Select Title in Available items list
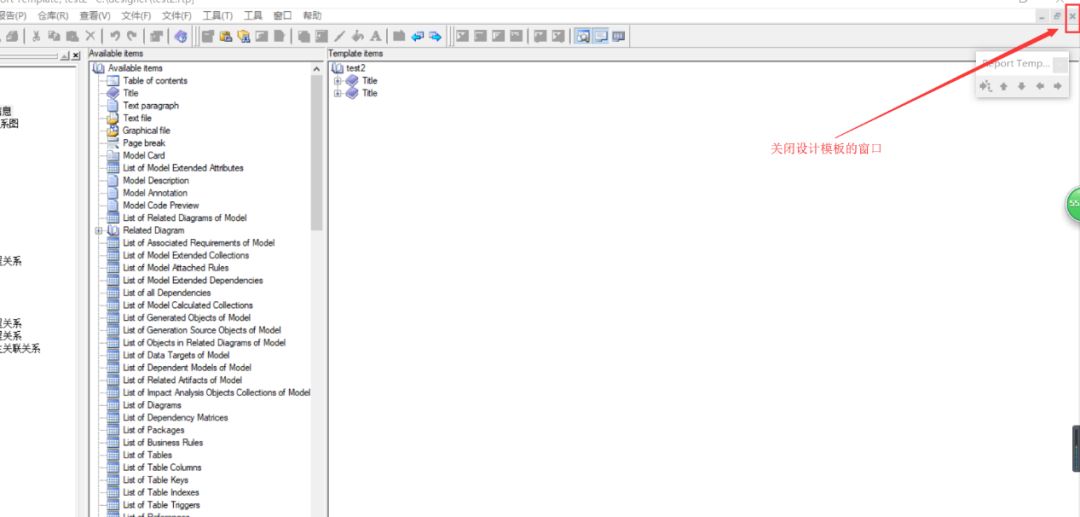Image resolution: width=1080 pixels, height=517 pixels. tap(130, 93)
